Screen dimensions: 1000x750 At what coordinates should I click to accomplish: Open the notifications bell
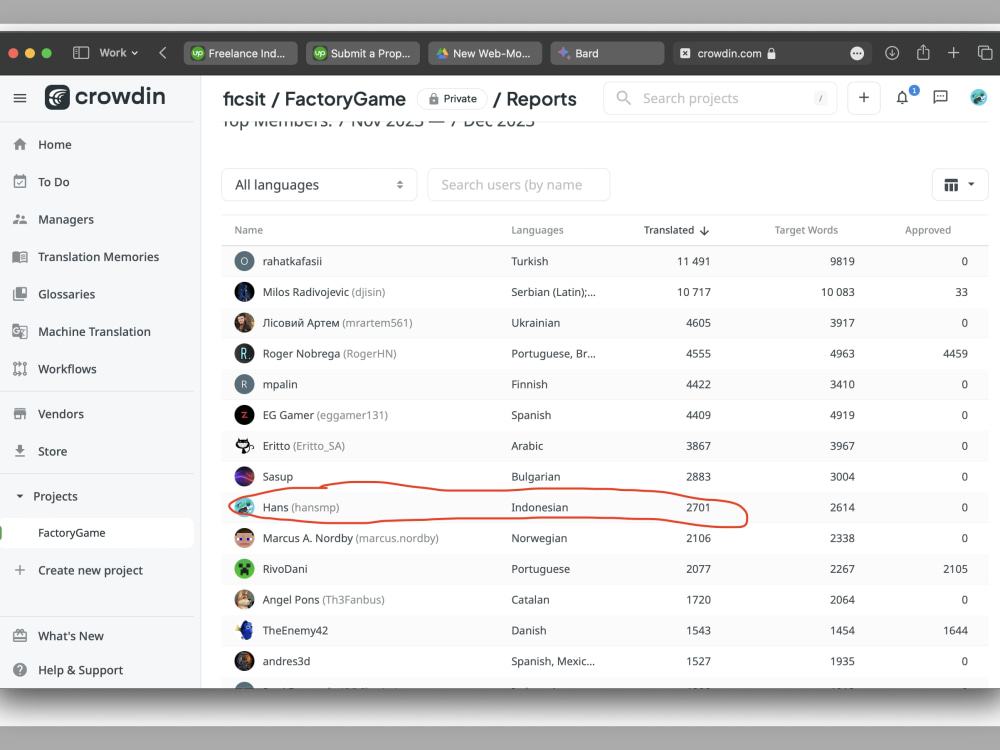(x=901, y=97)
